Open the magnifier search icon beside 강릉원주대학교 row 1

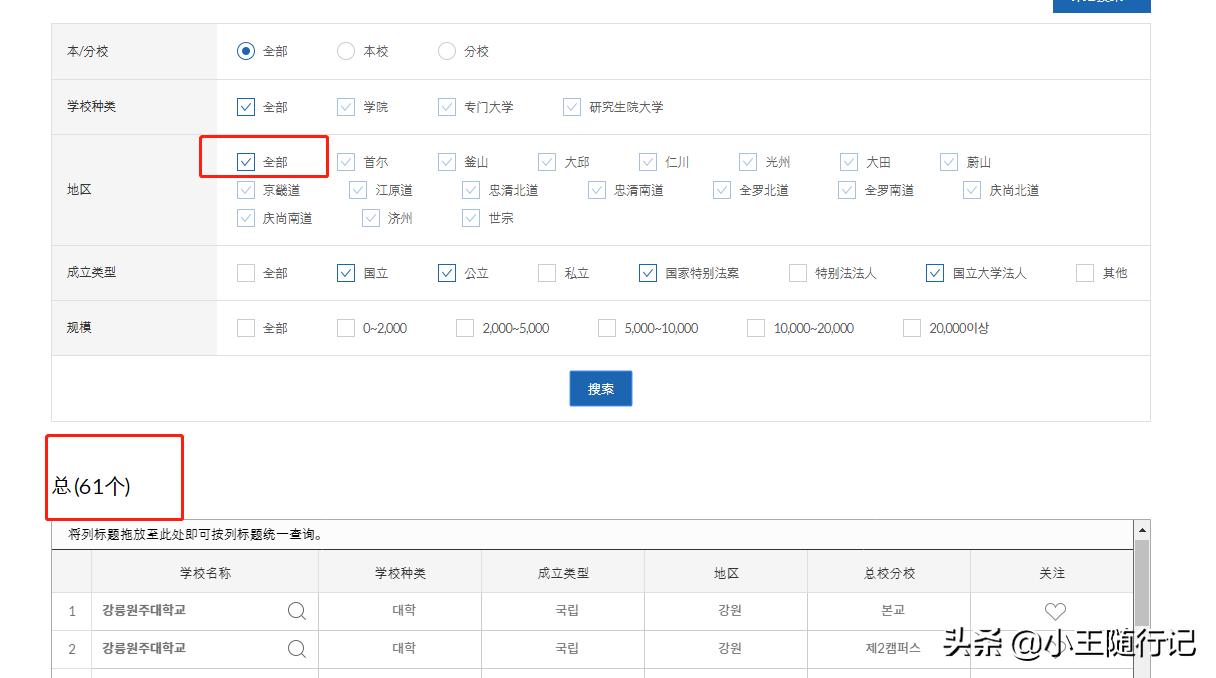click(x=296, y=611)
